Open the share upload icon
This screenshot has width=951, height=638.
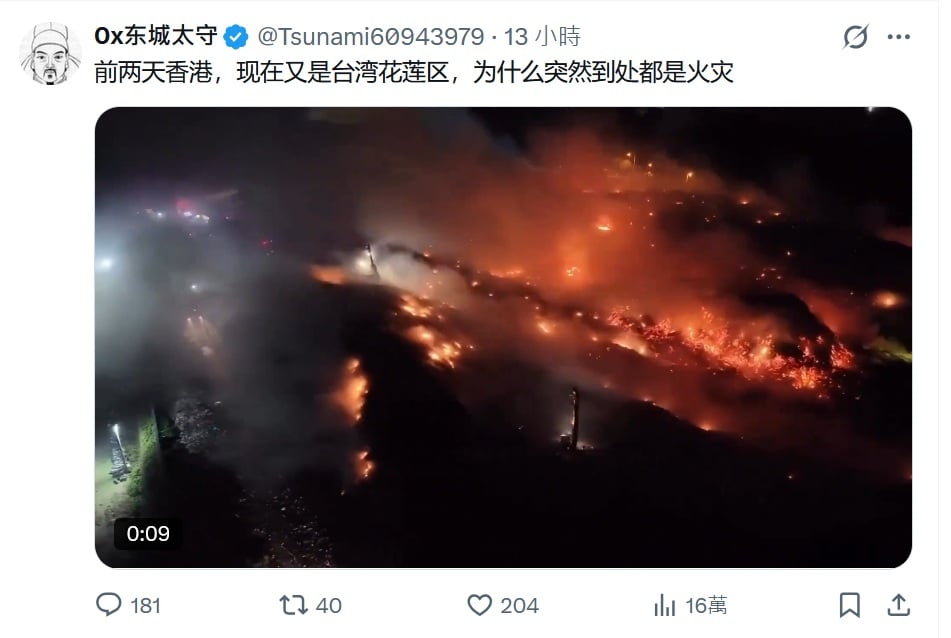(898, 605)
